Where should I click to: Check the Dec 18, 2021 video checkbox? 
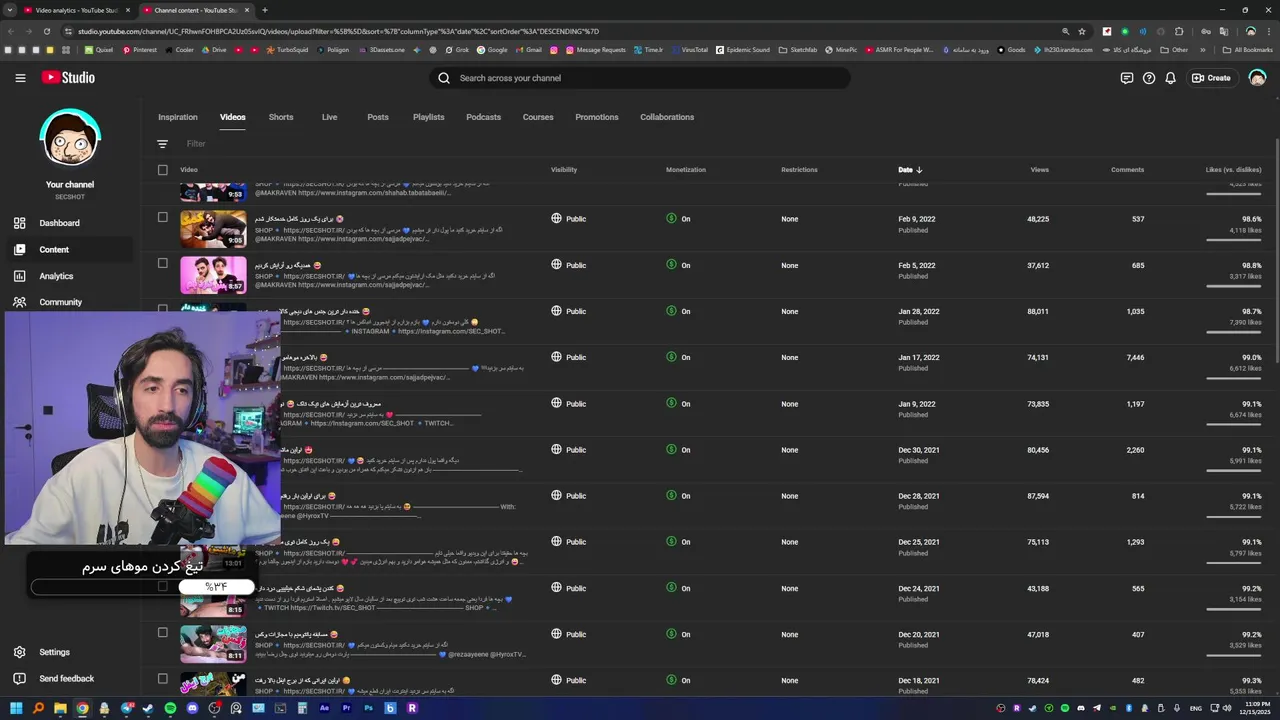tap(163, 678)
